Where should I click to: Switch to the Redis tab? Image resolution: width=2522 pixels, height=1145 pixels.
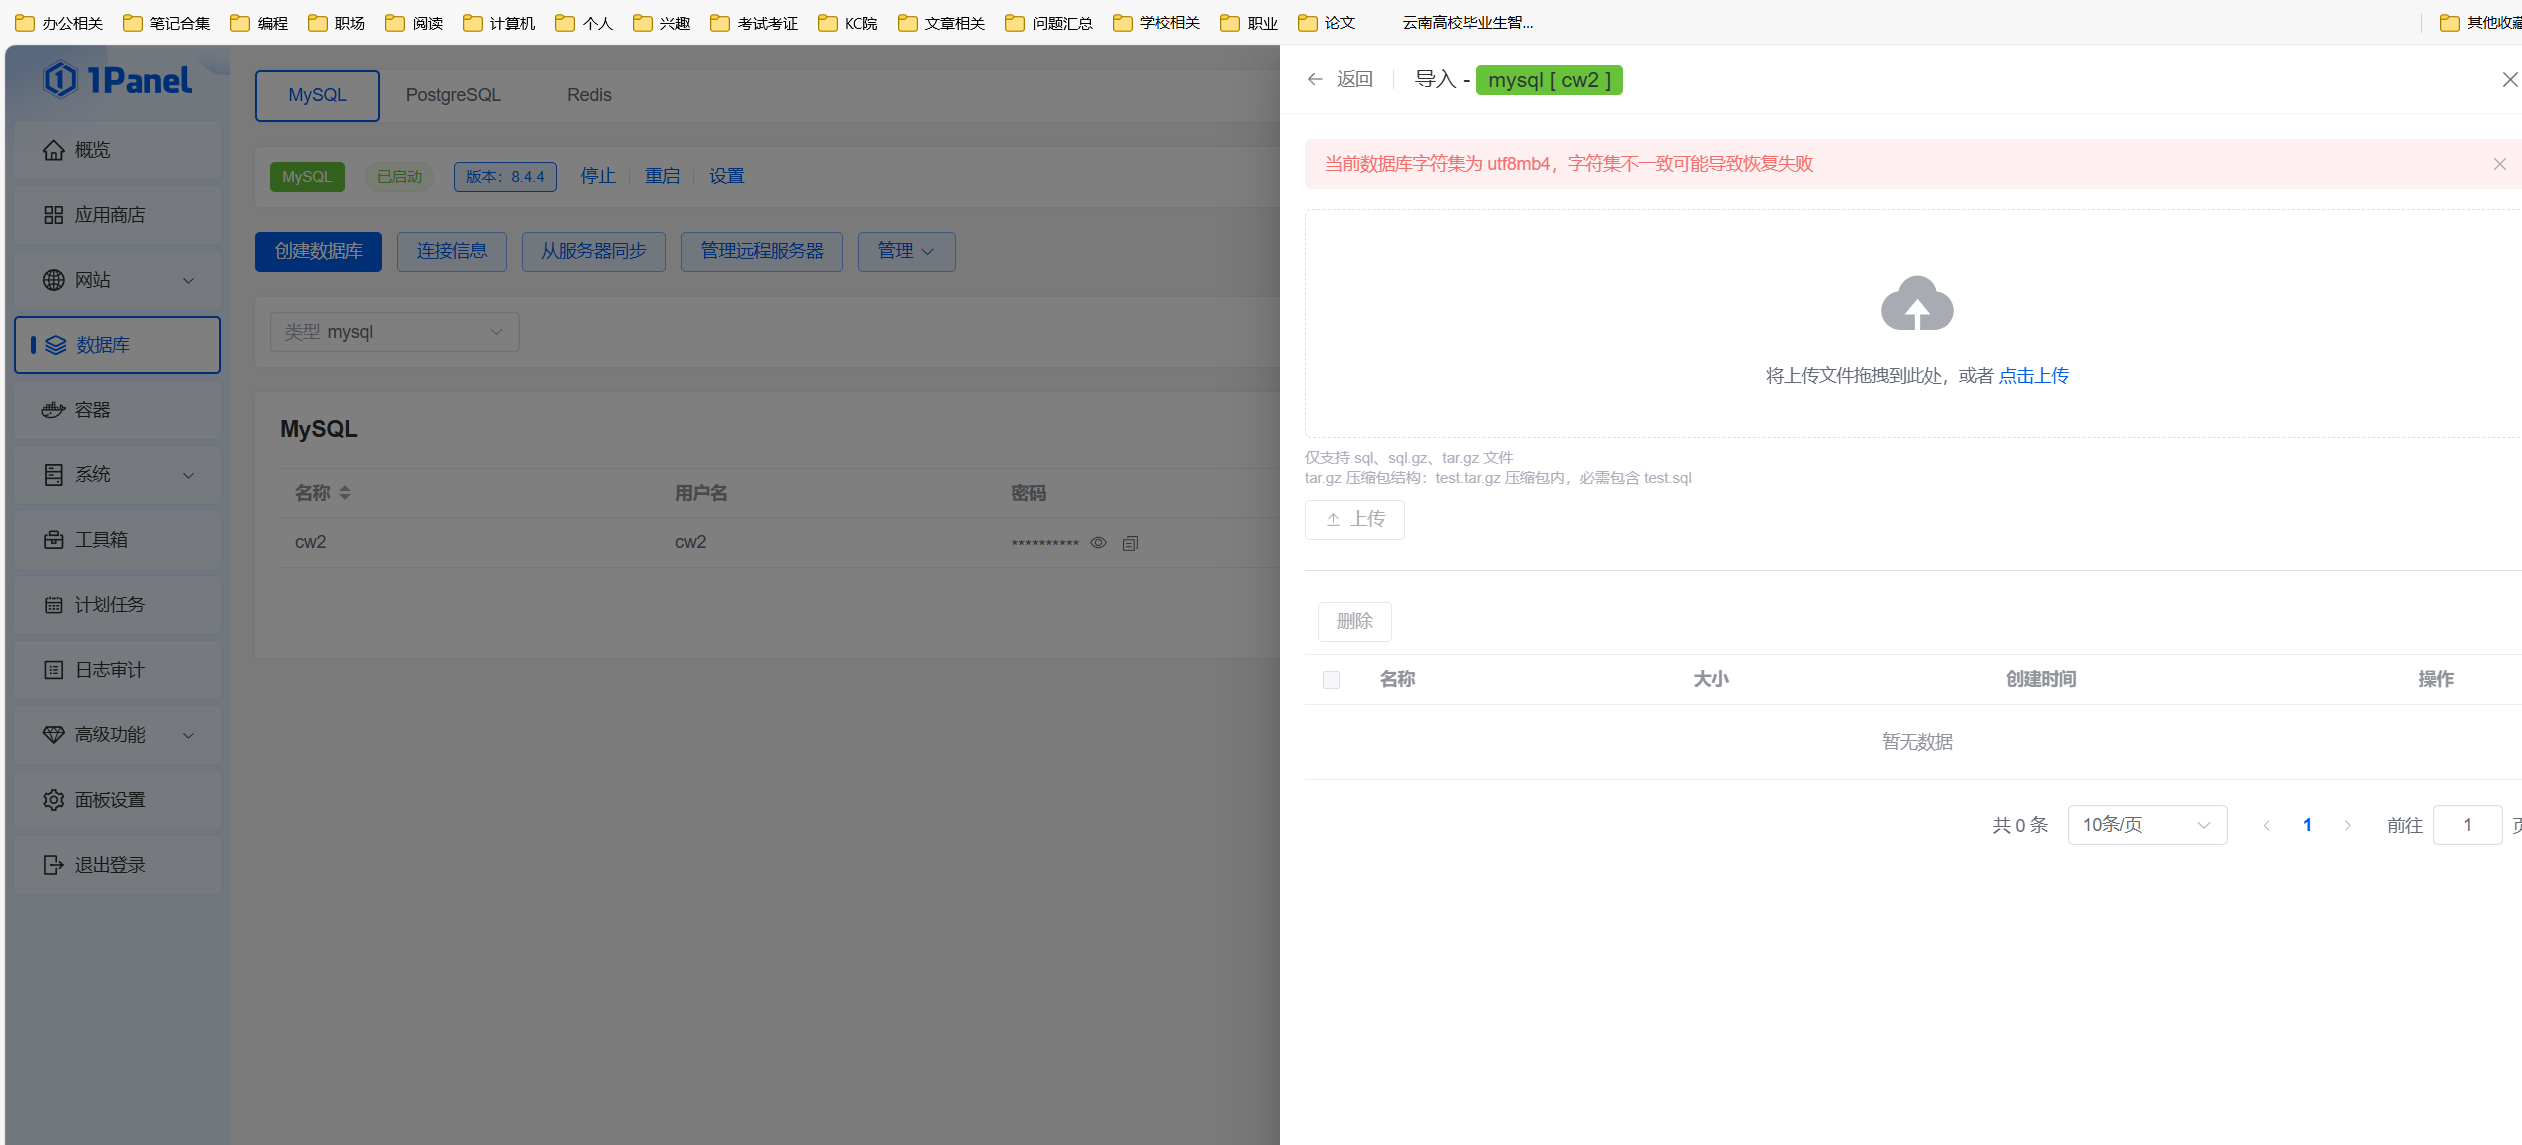pos(588,94)
